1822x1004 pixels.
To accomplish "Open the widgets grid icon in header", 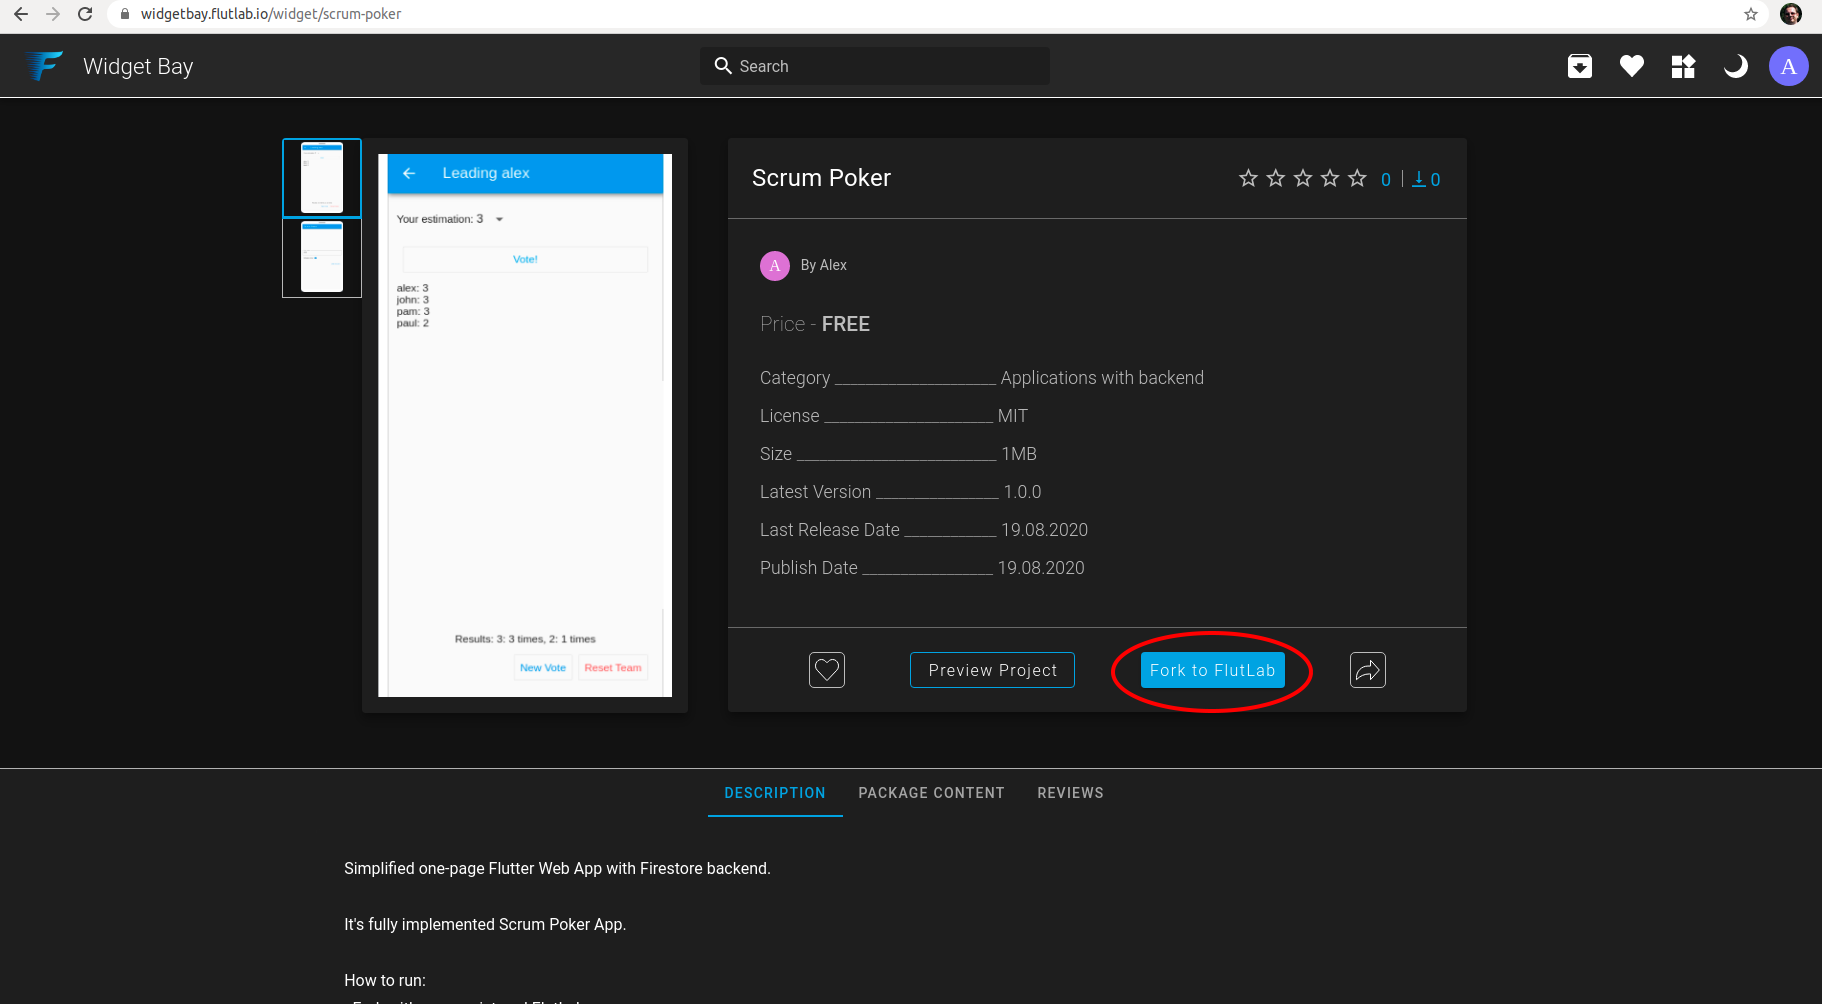I will click(x=1684, y=66).
